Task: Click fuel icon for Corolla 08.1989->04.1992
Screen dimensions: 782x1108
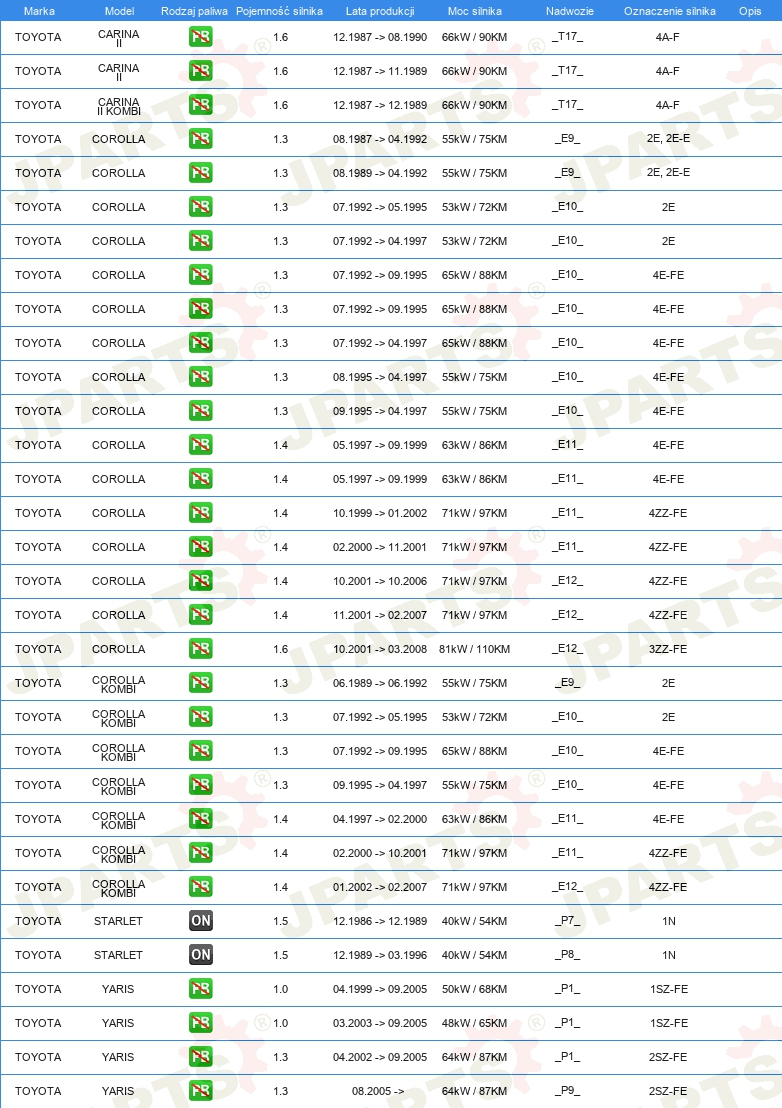Action: point(201,172)
